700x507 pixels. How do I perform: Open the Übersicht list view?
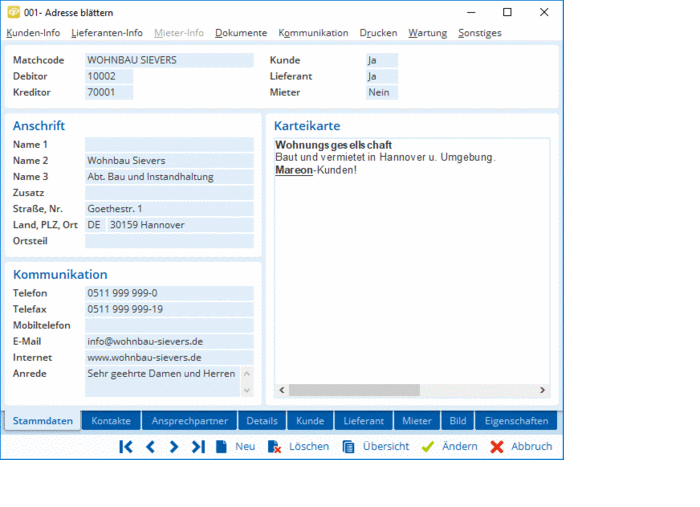(375, 447)
